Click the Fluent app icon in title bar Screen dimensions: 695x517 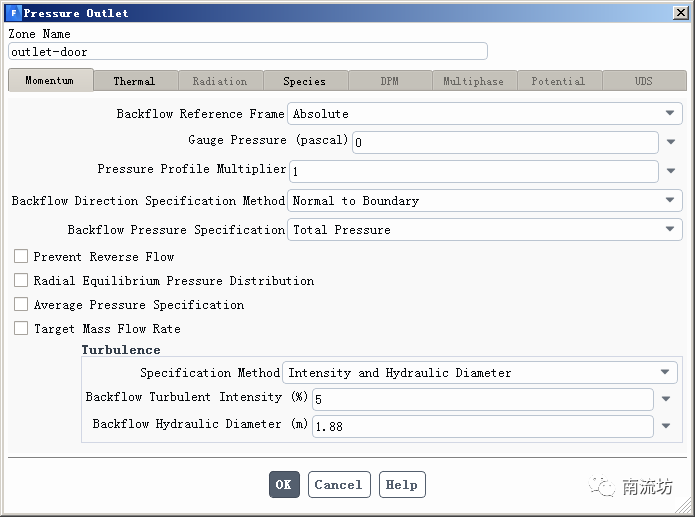tap(13, 13)
